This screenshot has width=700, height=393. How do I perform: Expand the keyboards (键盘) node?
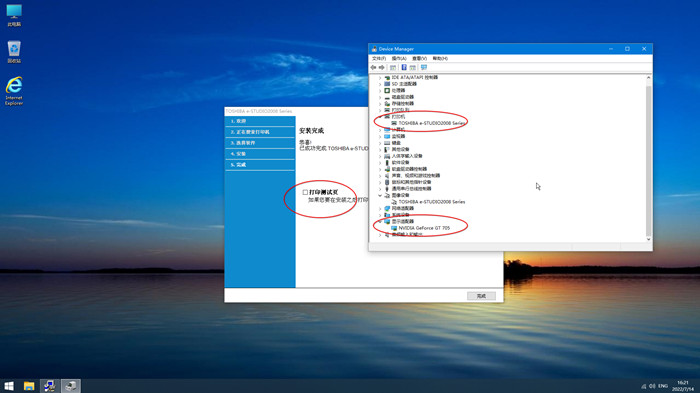coord(380,143)
